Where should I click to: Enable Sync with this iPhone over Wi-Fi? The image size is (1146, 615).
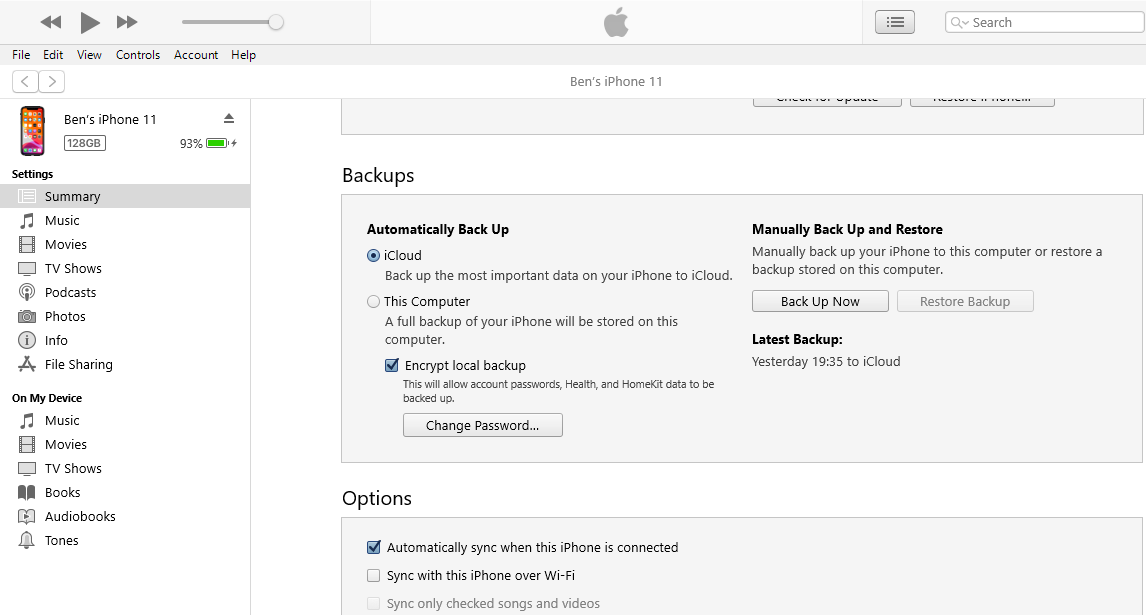click(x=374, y=575)
